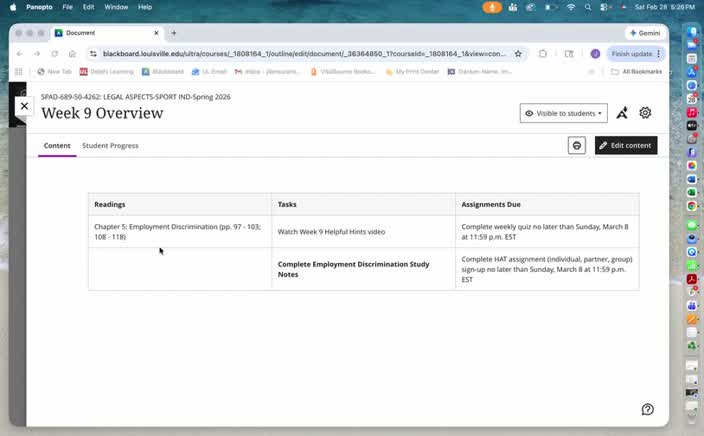Open Google Chrome from the Dock

(692, 206)
